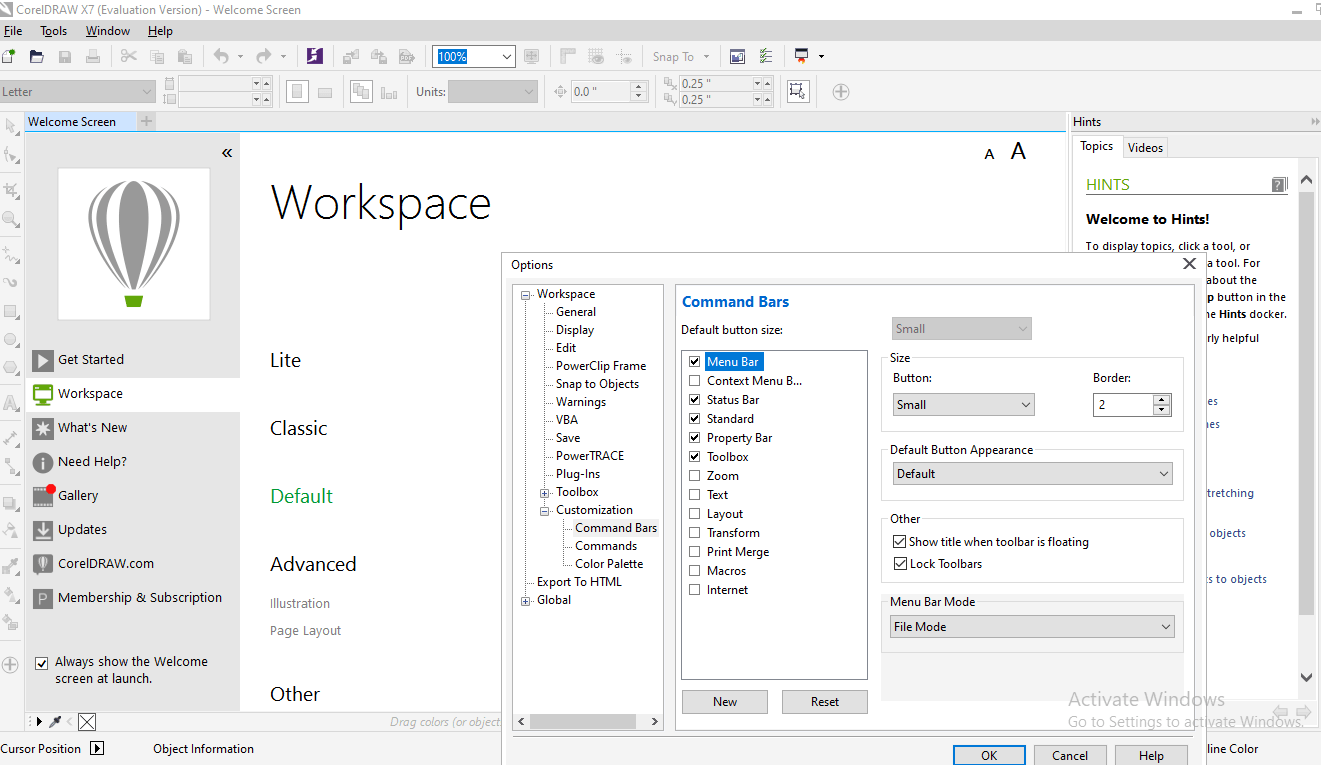This screenshot has height=765, width=1321.
Task: Click the Full-screen preview icon
Action: 532,57
